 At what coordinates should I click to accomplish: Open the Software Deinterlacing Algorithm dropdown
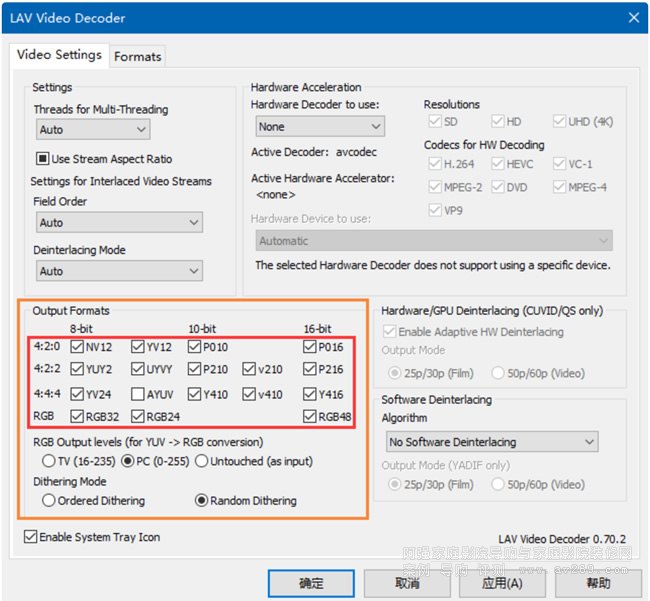pos(492,442)
